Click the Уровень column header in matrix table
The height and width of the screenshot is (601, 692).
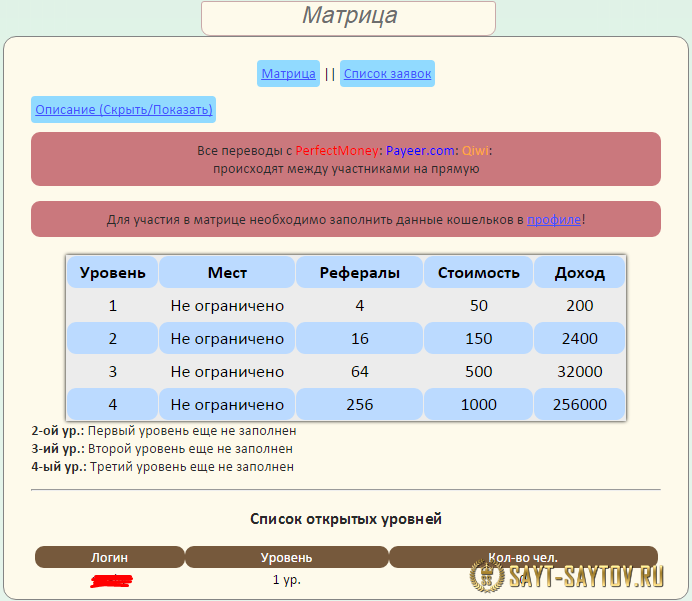point(113,272)
